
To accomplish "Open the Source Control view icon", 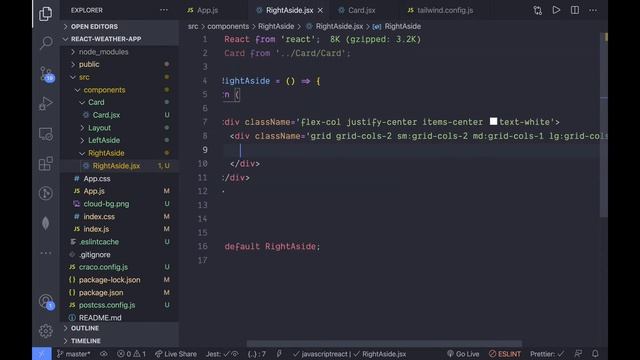I will pyautogui.click(x=47, y=74).
